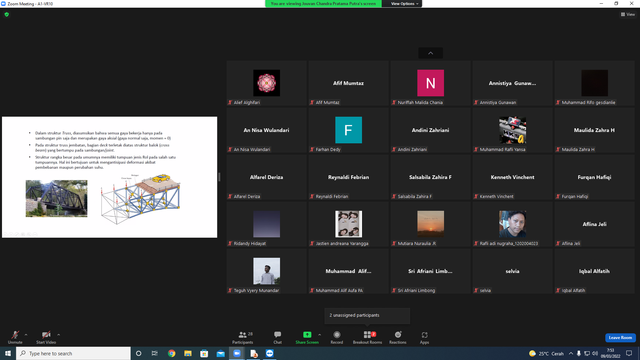Open the View Options dropdown
This screenshot has width=640, height=360.
click(x=404, y=4)
